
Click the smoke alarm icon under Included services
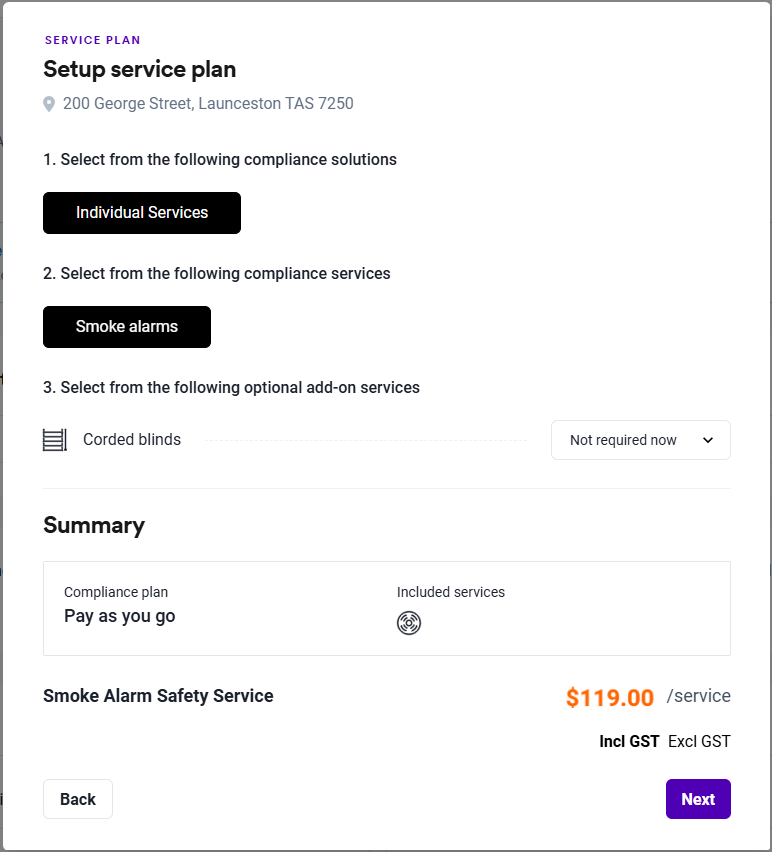point(409,623)
